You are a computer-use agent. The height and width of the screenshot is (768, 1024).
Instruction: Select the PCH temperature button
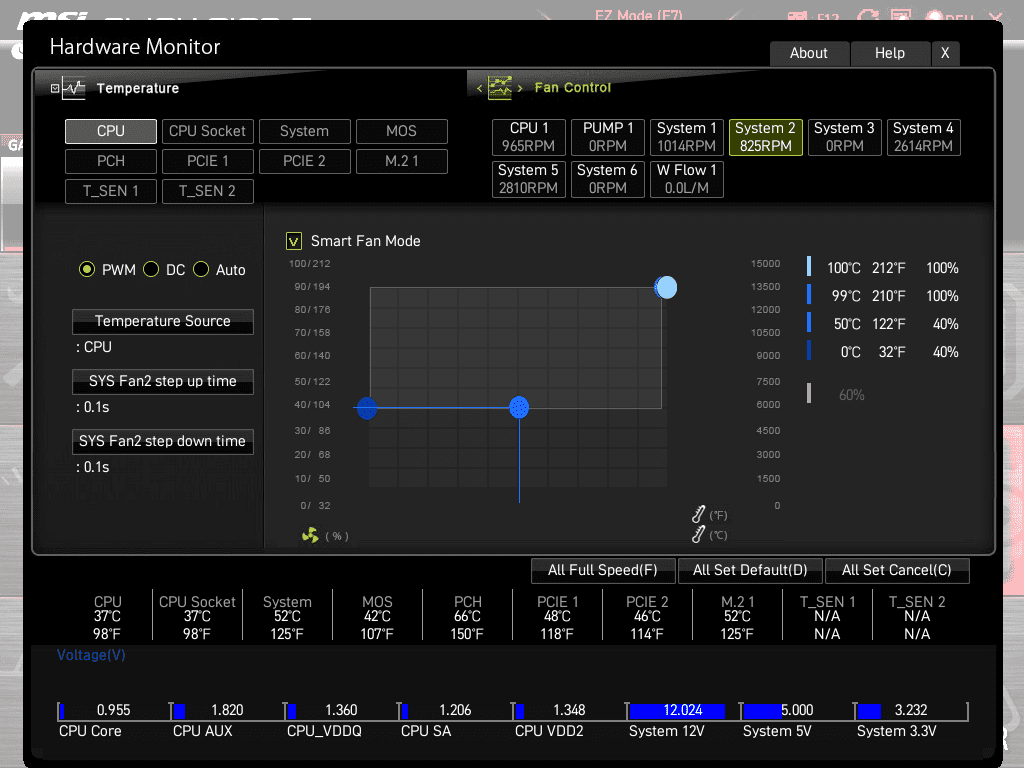click(x=110, y=161)
